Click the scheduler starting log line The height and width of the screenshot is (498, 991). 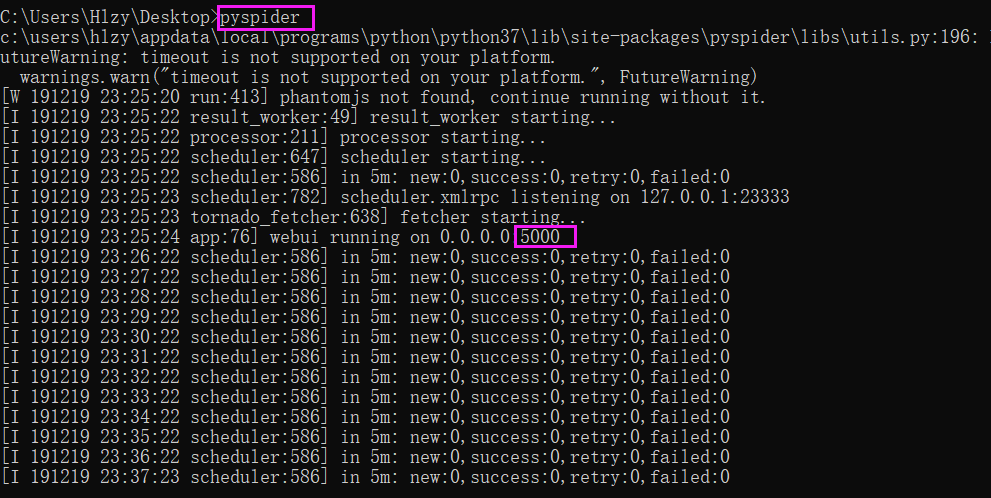(274, 157)
